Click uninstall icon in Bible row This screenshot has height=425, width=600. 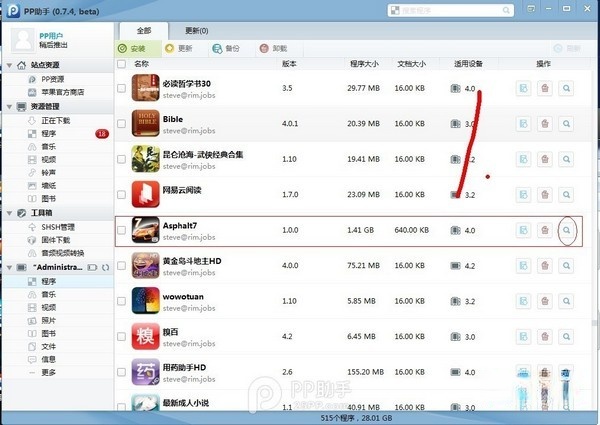(545, 124)
